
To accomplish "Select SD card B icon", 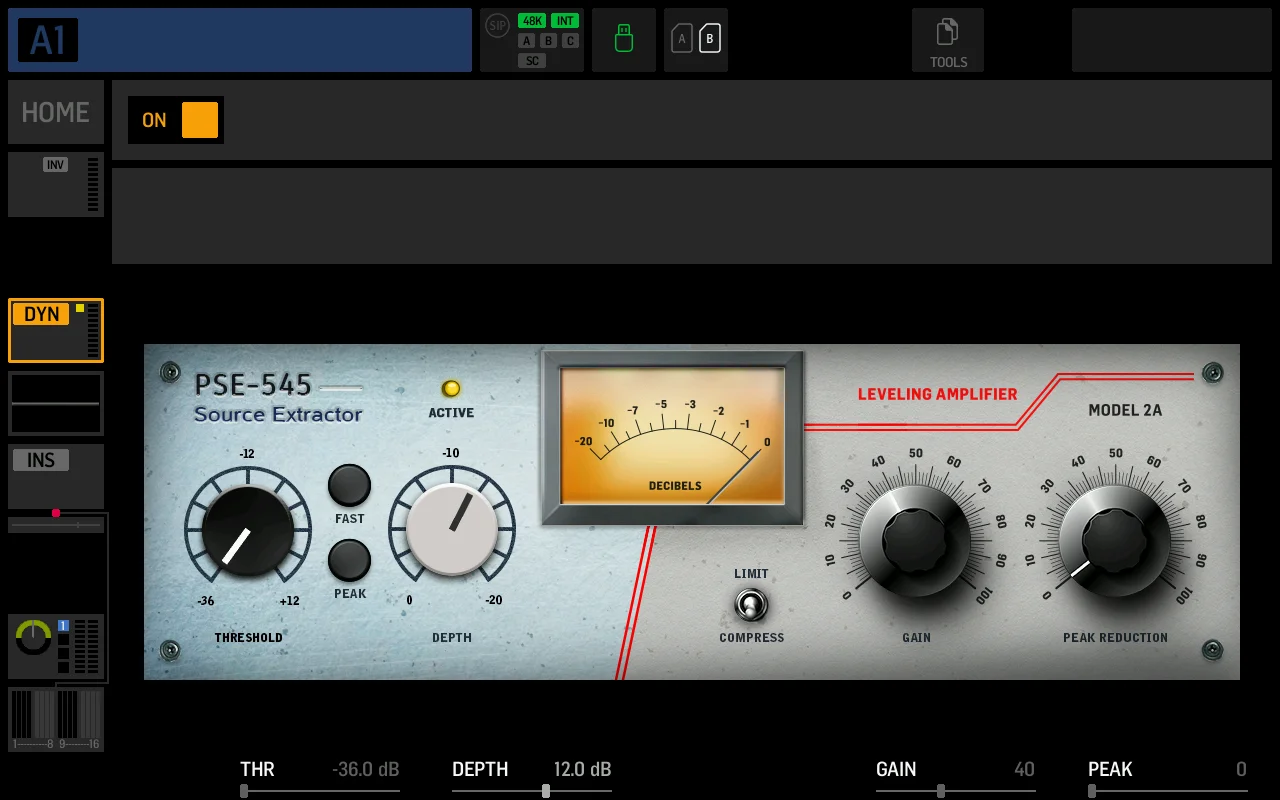I will 710,39.
